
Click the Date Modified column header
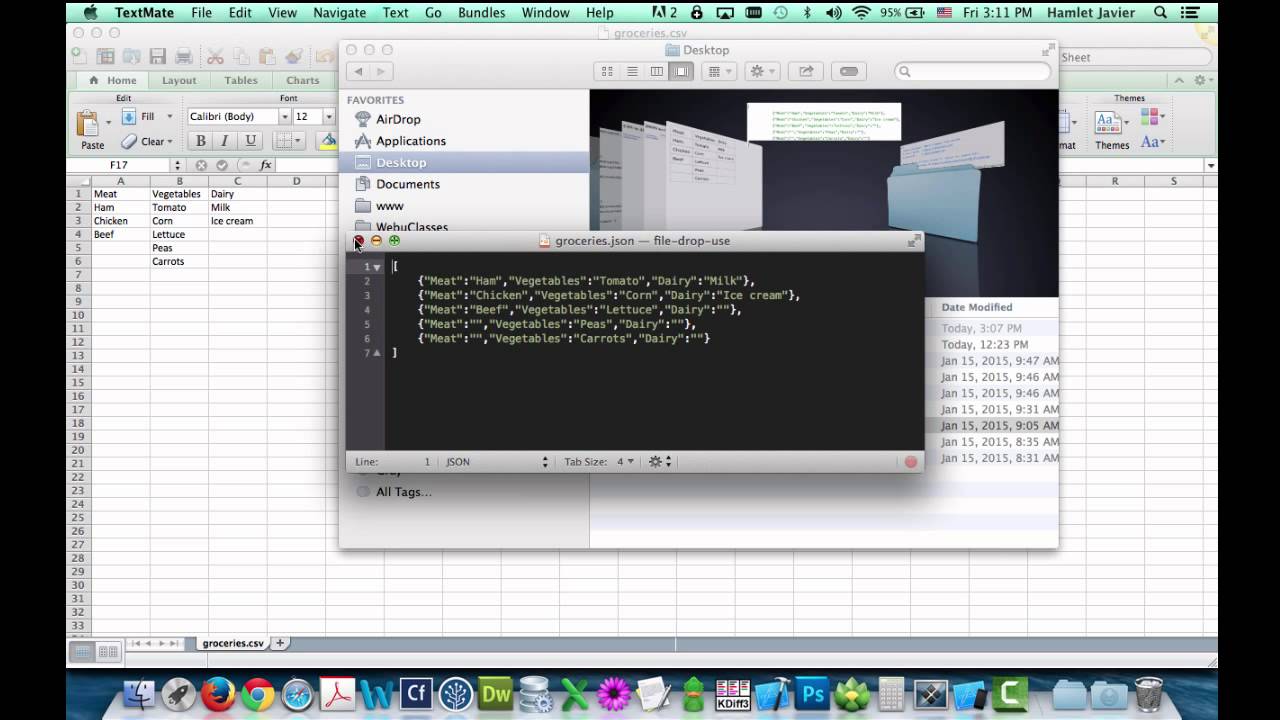point(977,307)
